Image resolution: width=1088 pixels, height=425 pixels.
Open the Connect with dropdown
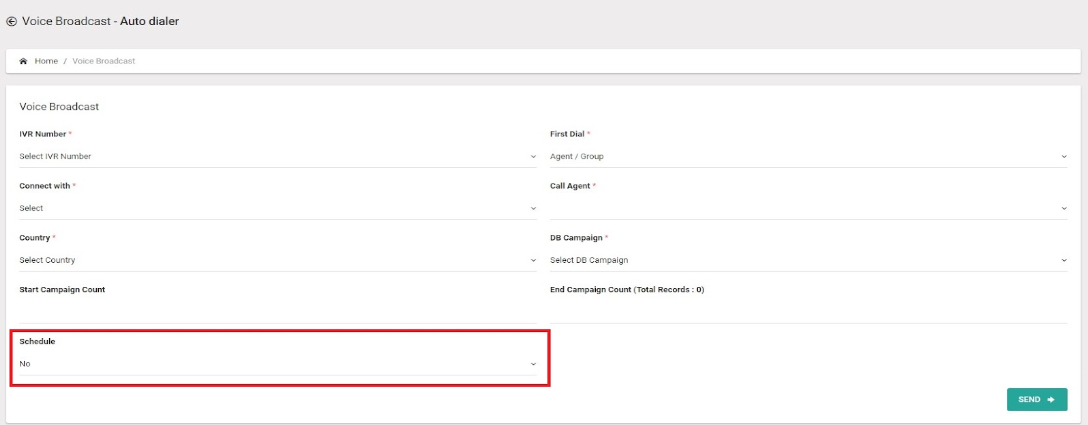point(277,208)
